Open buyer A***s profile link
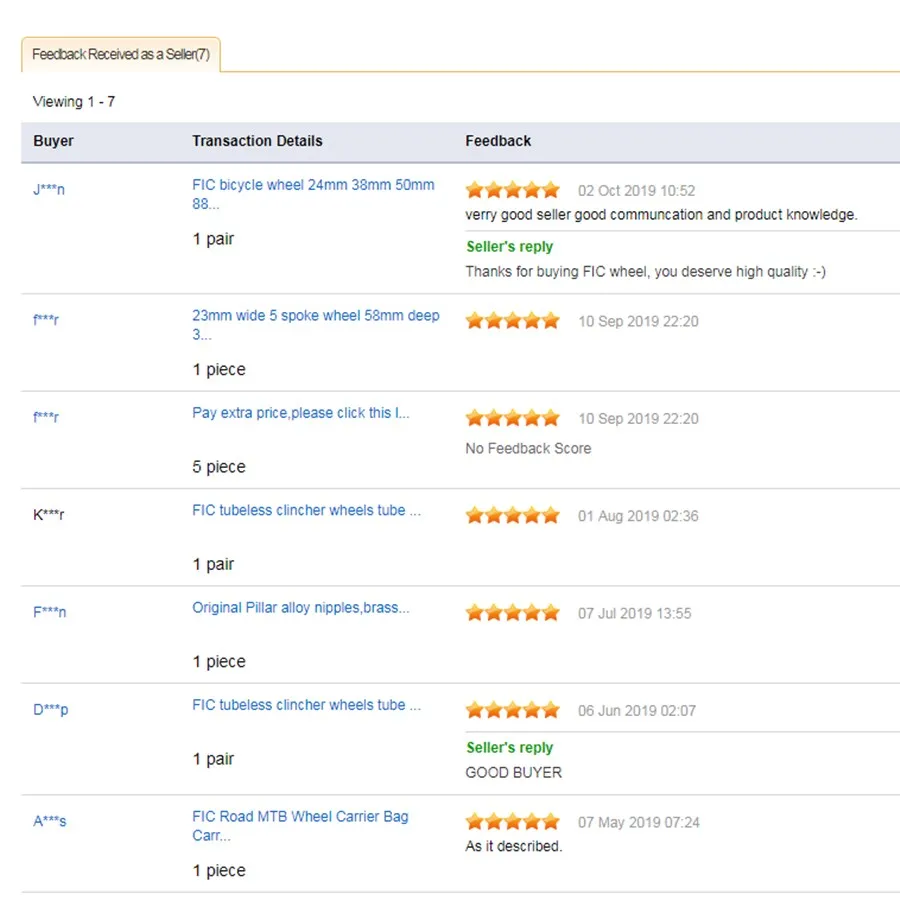The image size is (900, 900). pos(49,821)
